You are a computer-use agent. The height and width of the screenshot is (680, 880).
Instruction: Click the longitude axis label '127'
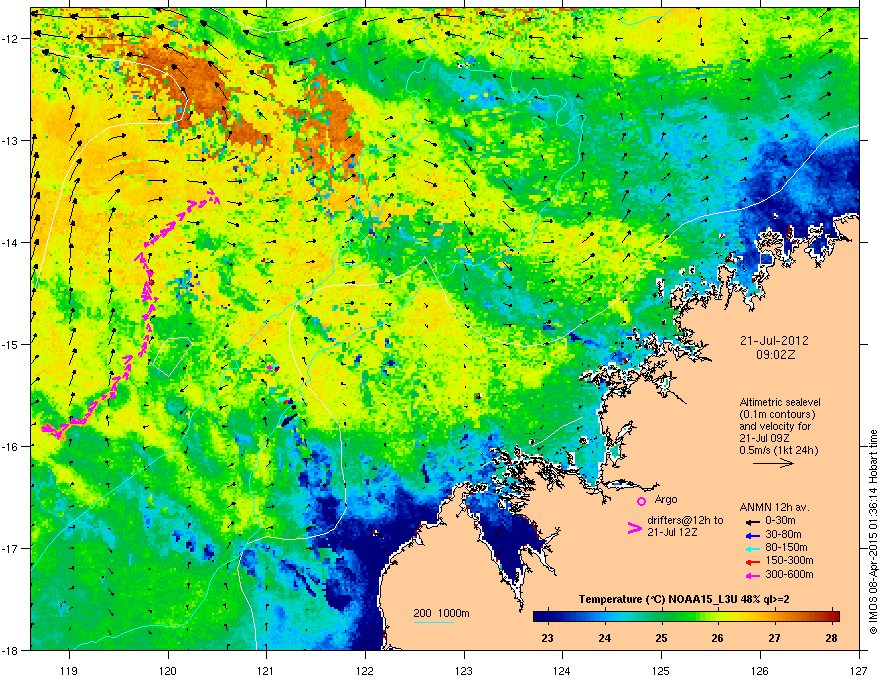tap(859, 670)
